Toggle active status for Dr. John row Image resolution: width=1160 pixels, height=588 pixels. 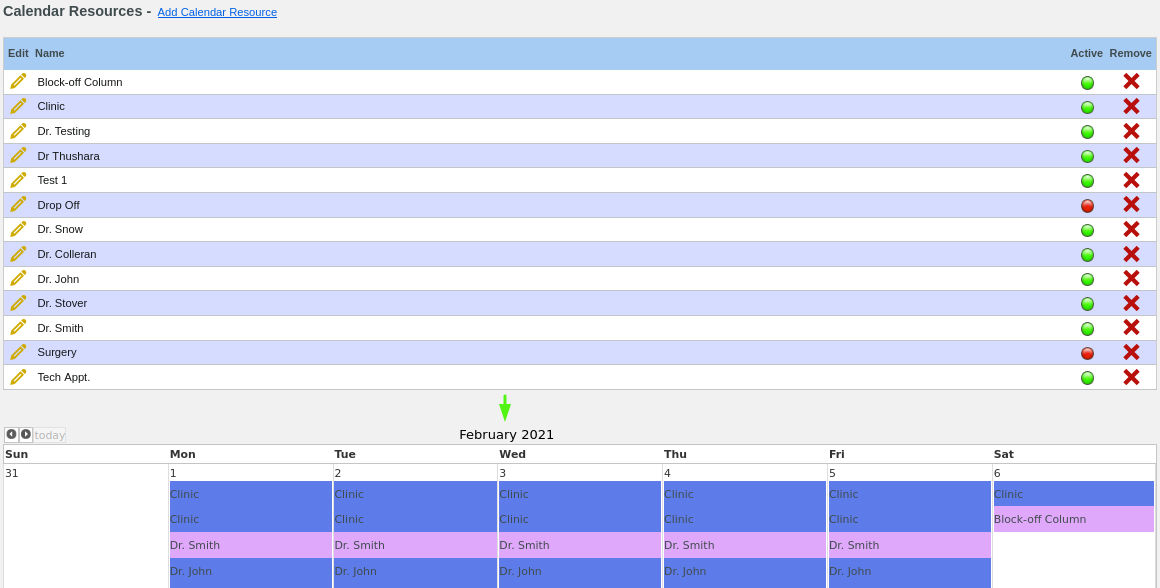click(x=1088, y=280)
